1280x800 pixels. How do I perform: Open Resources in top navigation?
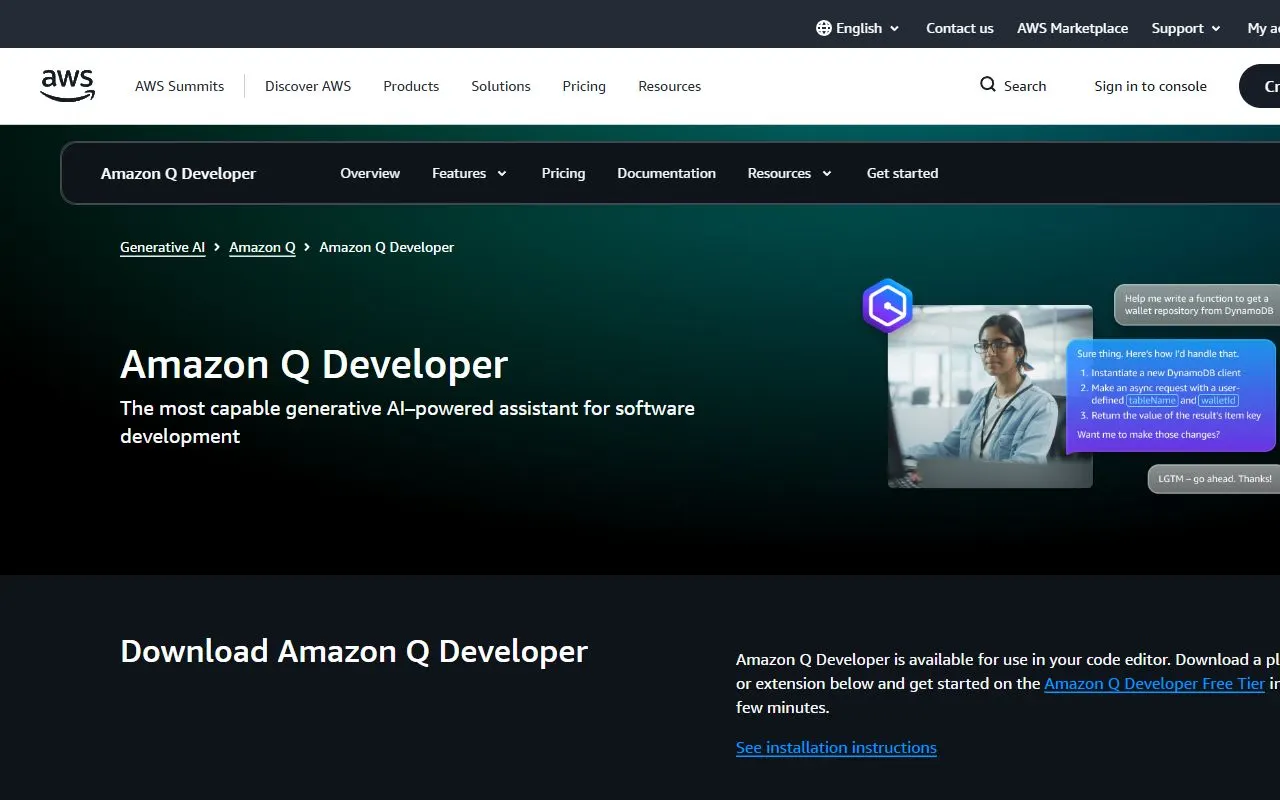click(670, 86)
